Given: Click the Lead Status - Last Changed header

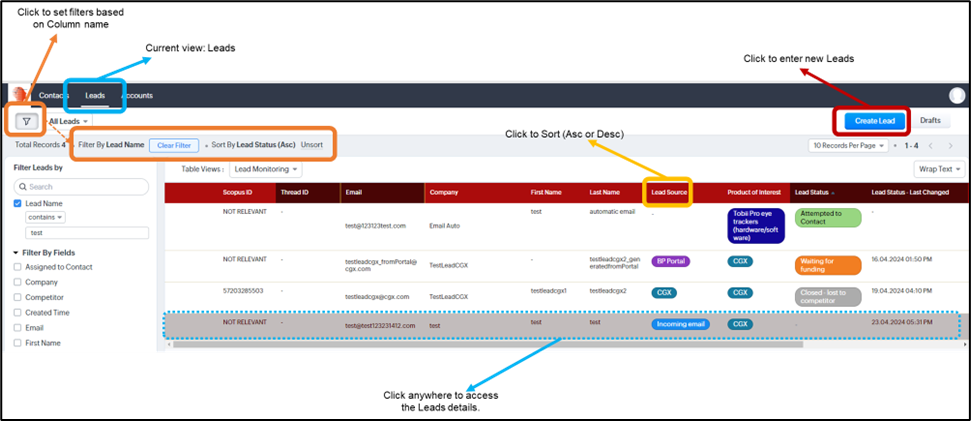Looking at the screenshot, I should tap(910, 193).
